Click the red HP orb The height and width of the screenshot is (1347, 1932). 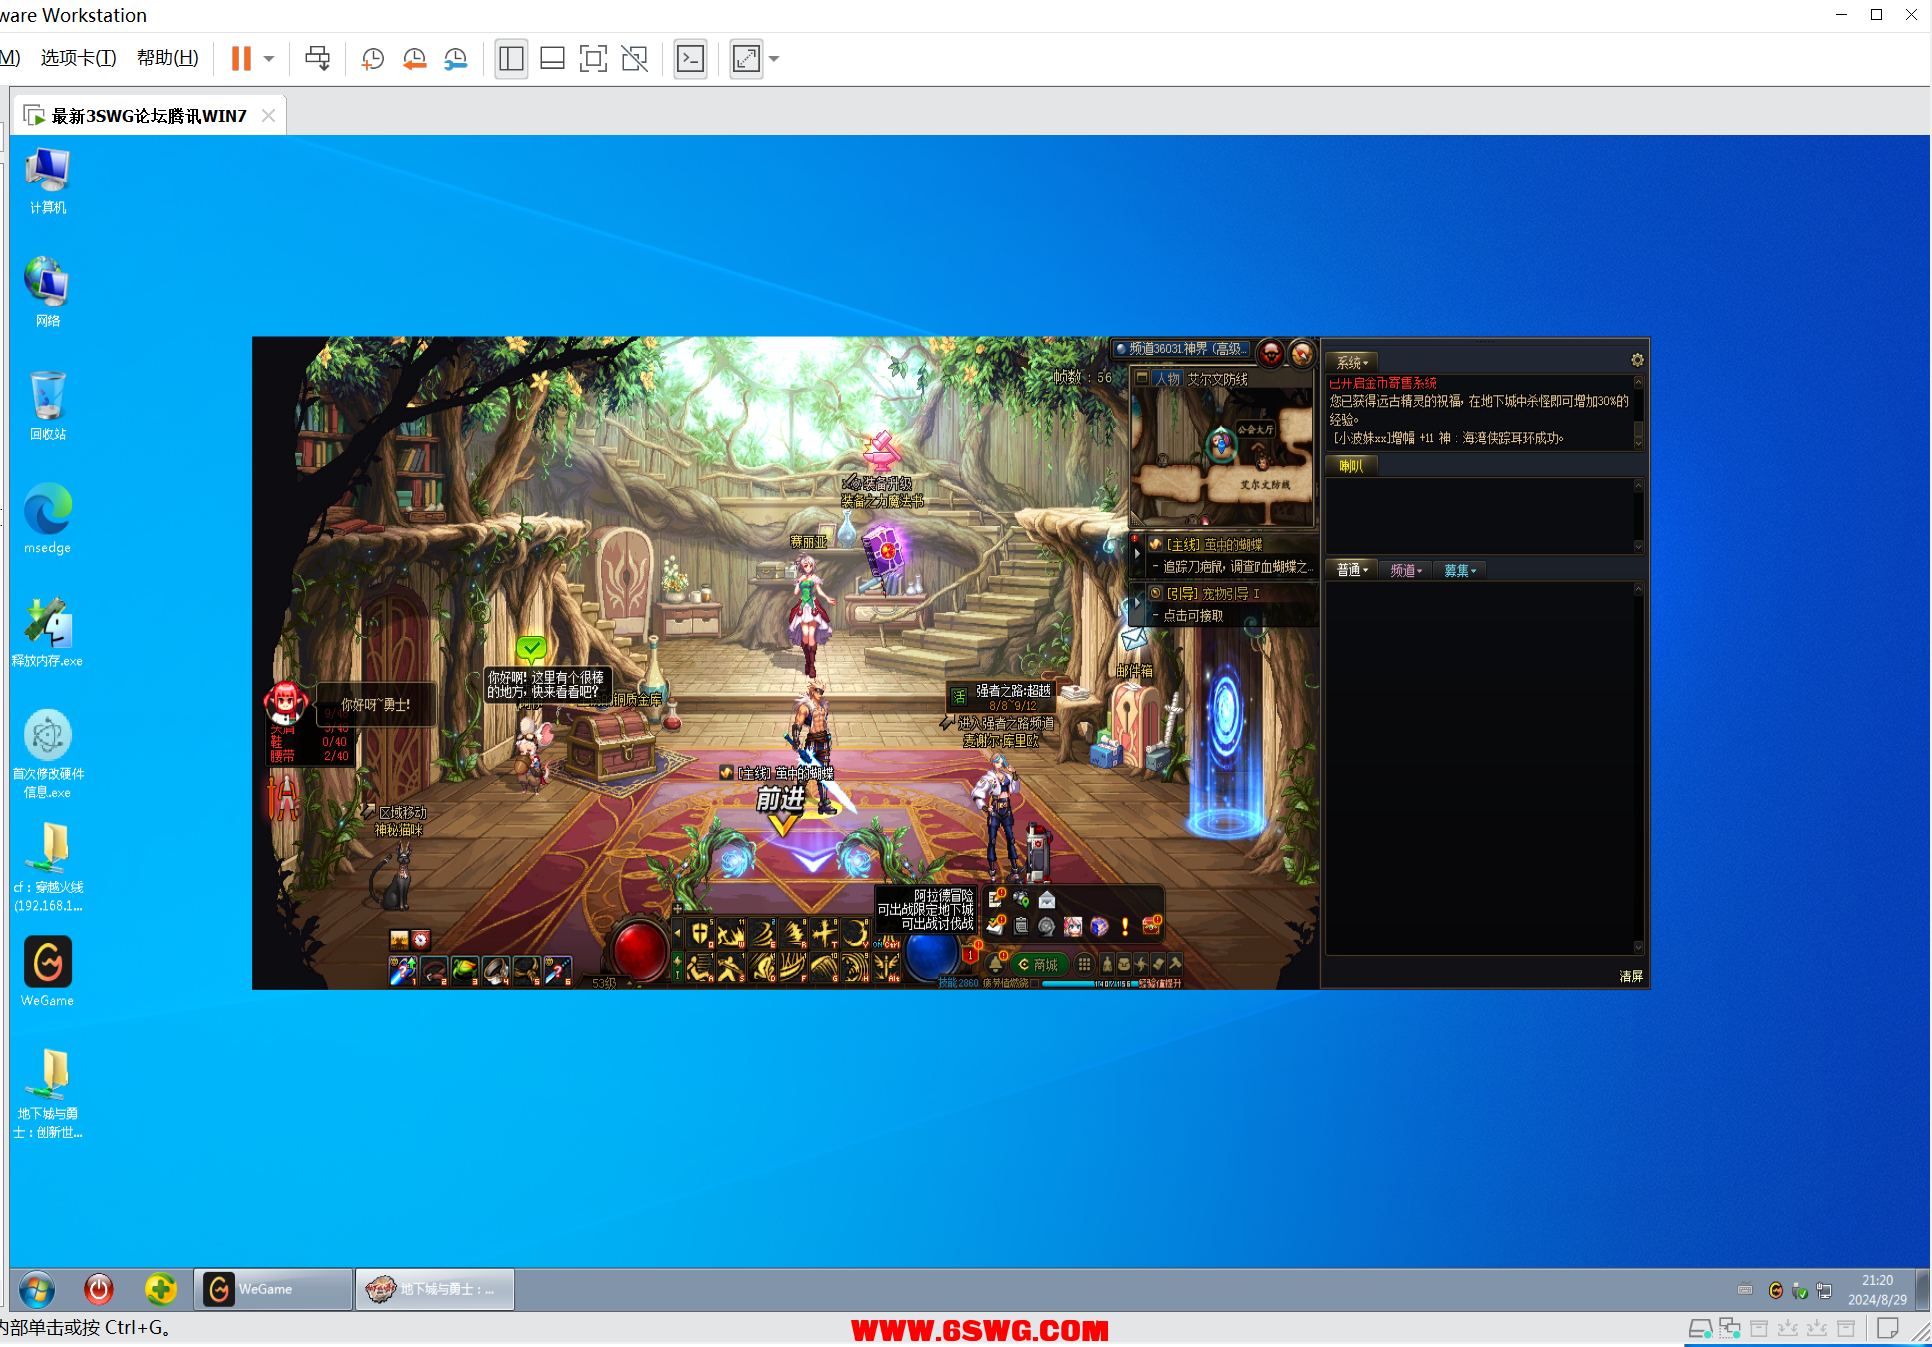640,949
